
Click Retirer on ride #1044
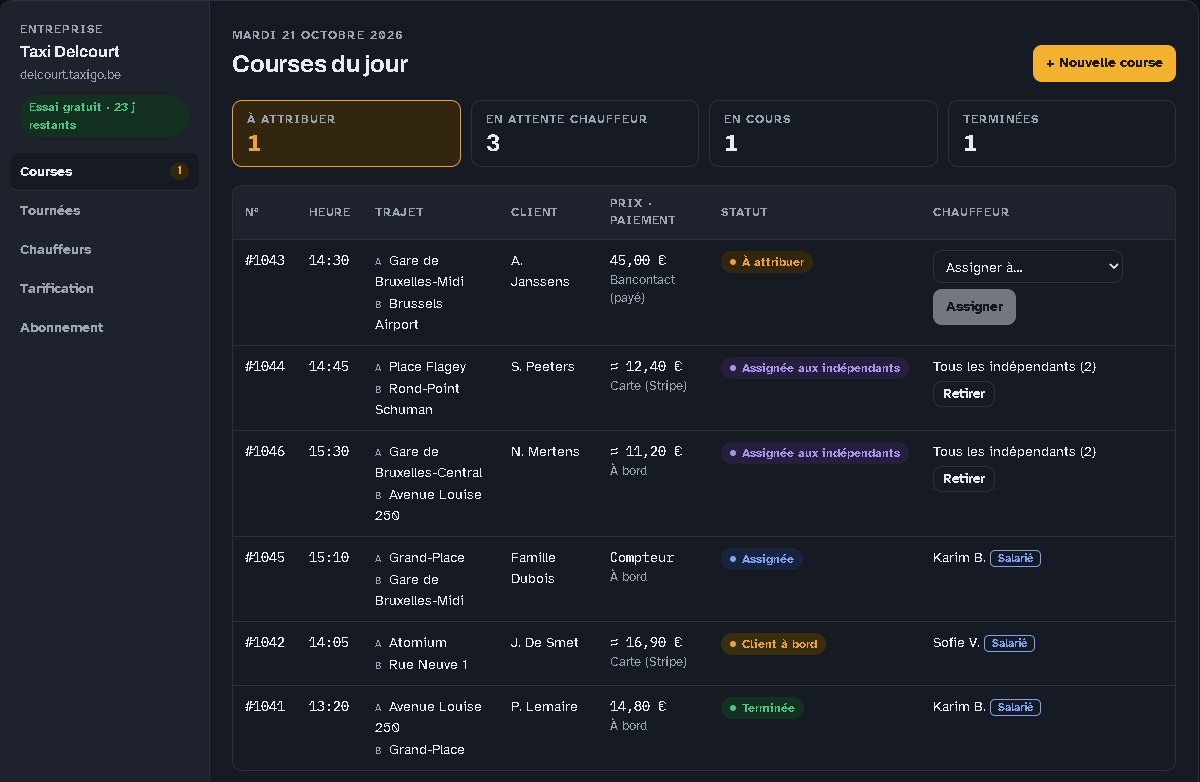click(x=964, y=394)
